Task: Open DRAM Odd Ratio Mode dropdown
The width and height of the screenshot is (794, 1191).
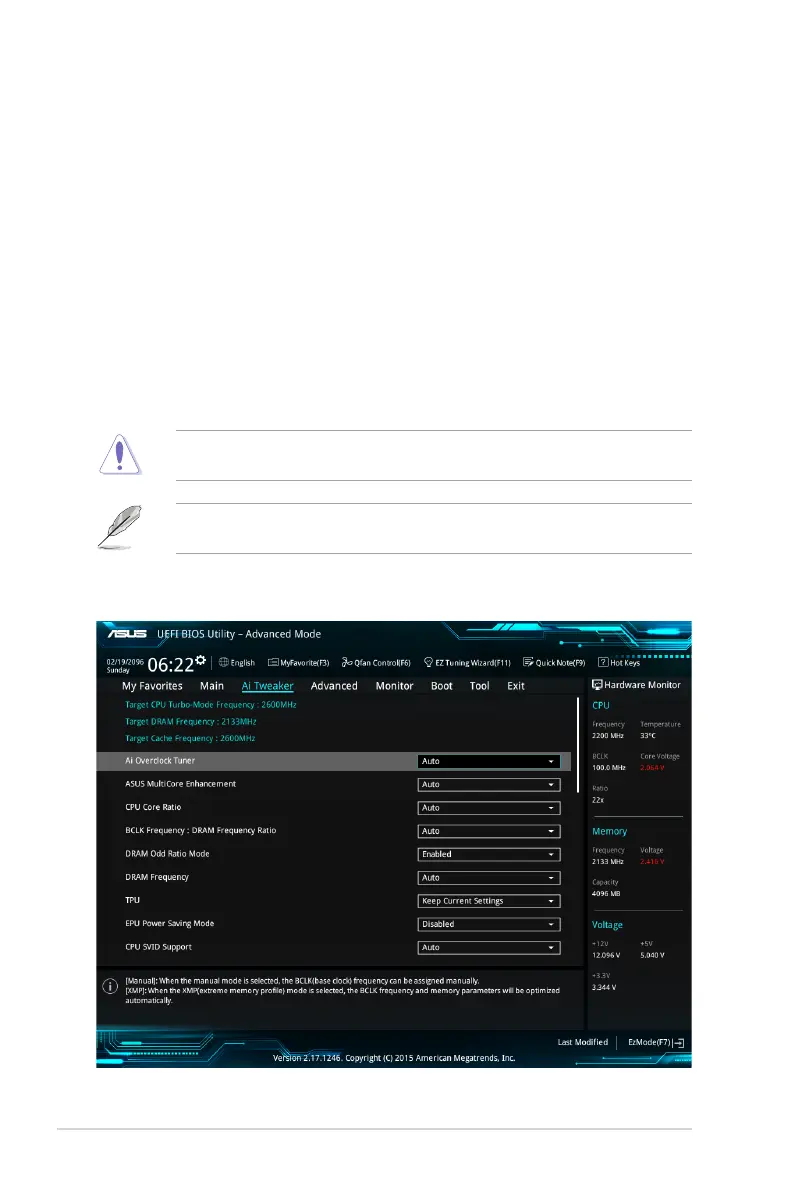Action: (489, 855)
